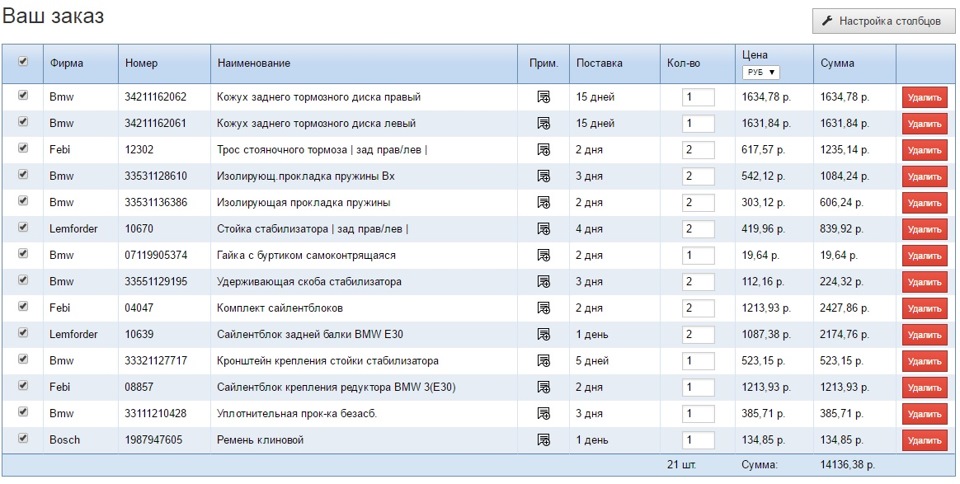Open note icon for part 34211162061
Viewport: 960px width, 484px height.
coord(543,123)
